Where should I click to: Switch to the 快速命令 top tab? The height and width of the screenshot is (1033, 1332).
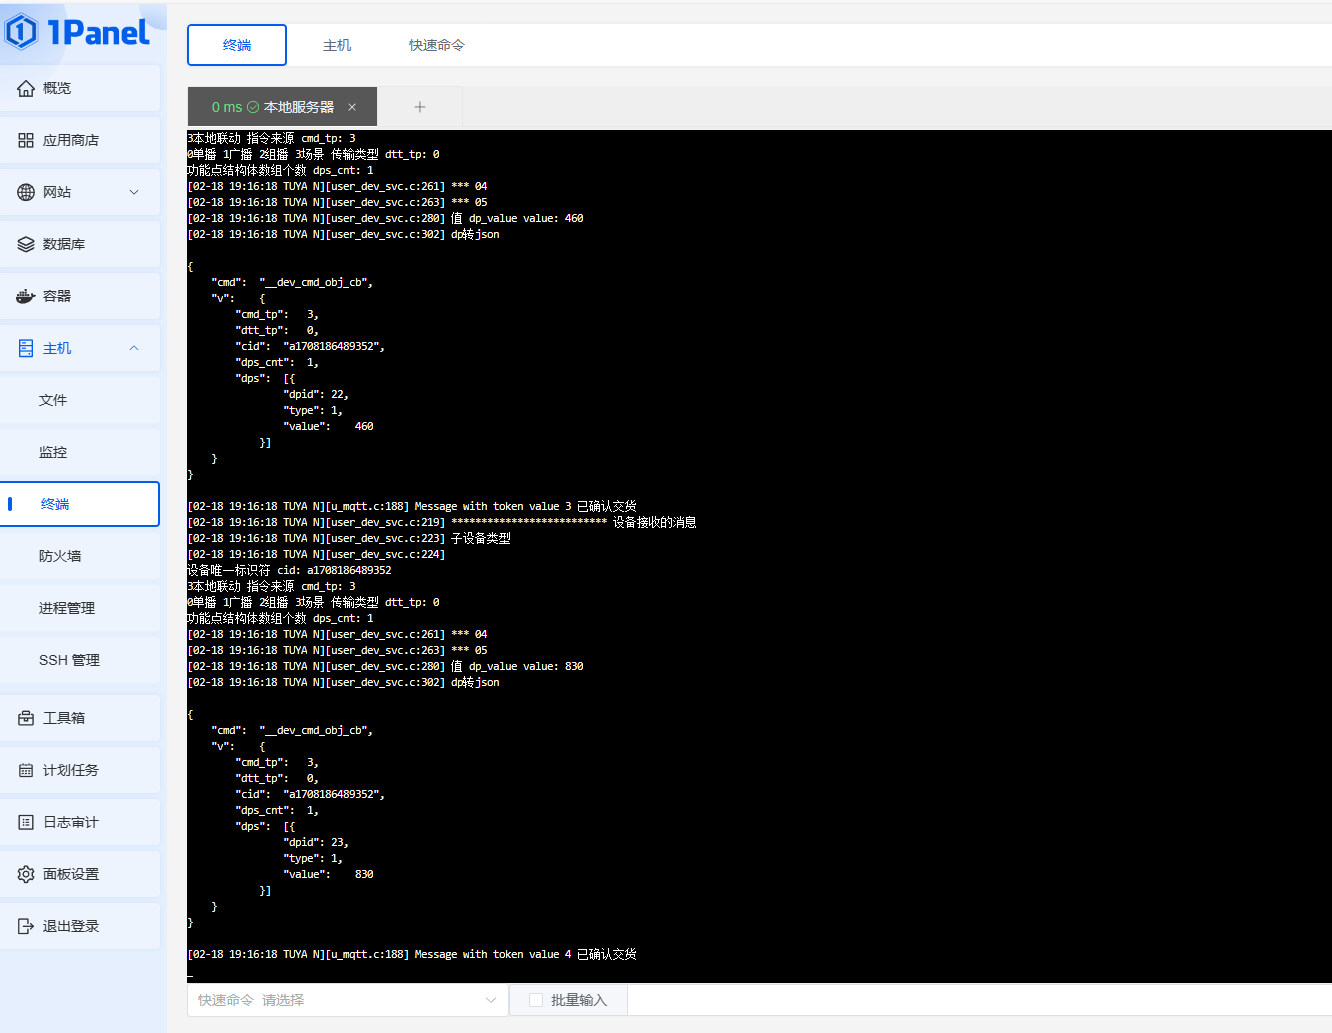437,45
